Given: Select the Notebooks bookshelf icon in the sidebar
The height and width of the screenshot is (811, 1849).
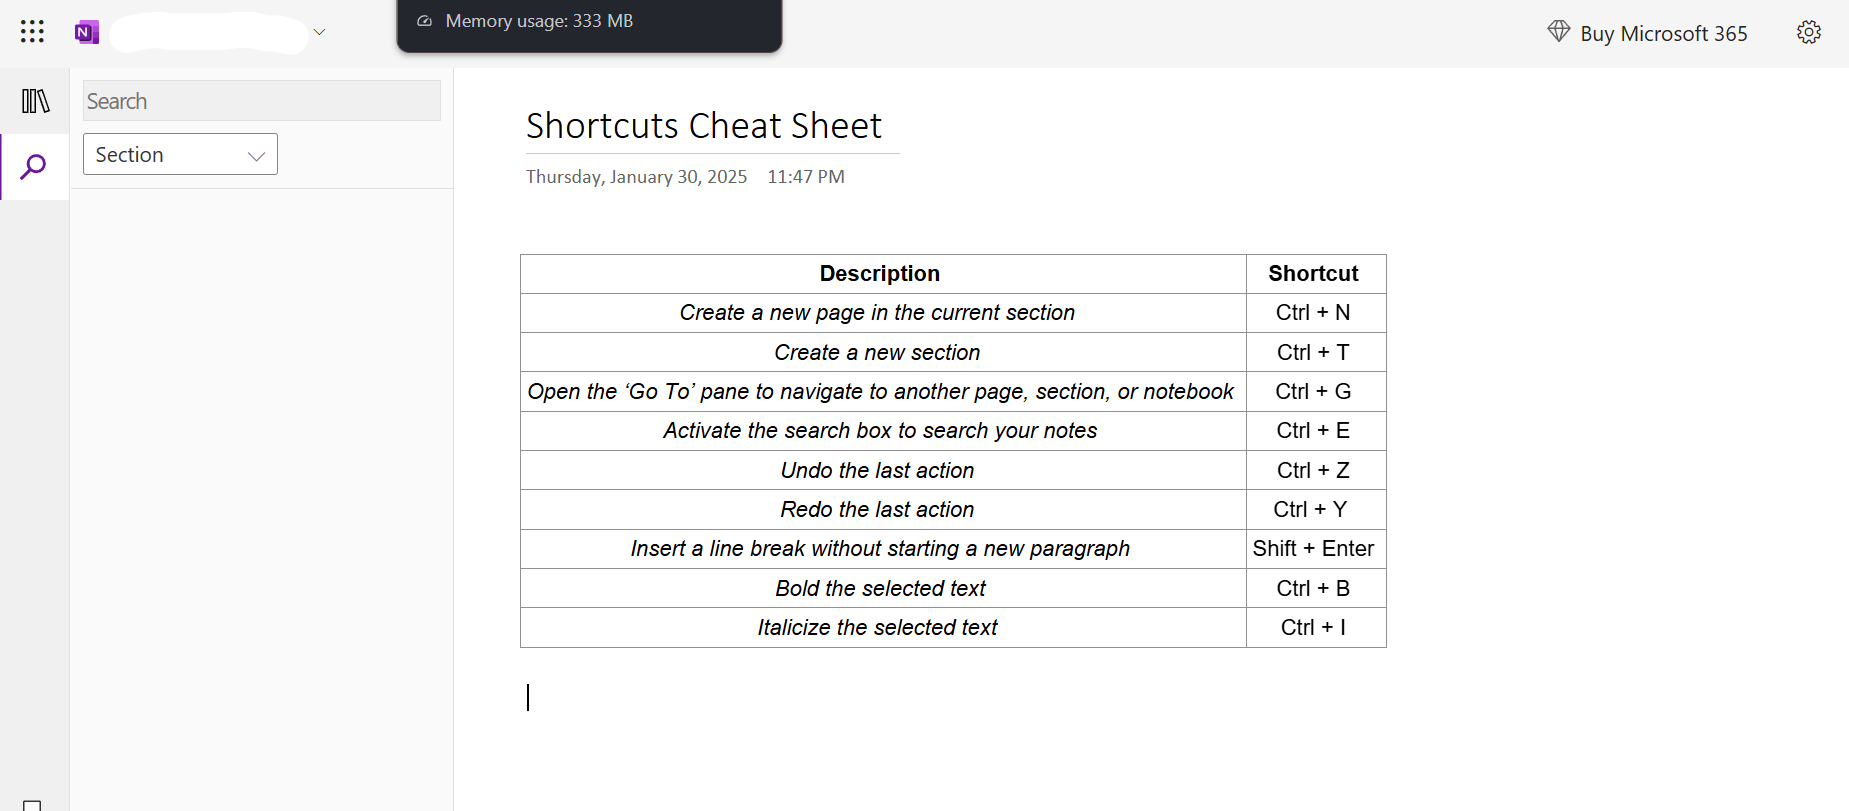Looking at the screenshot, I should [x=35, y=100].
